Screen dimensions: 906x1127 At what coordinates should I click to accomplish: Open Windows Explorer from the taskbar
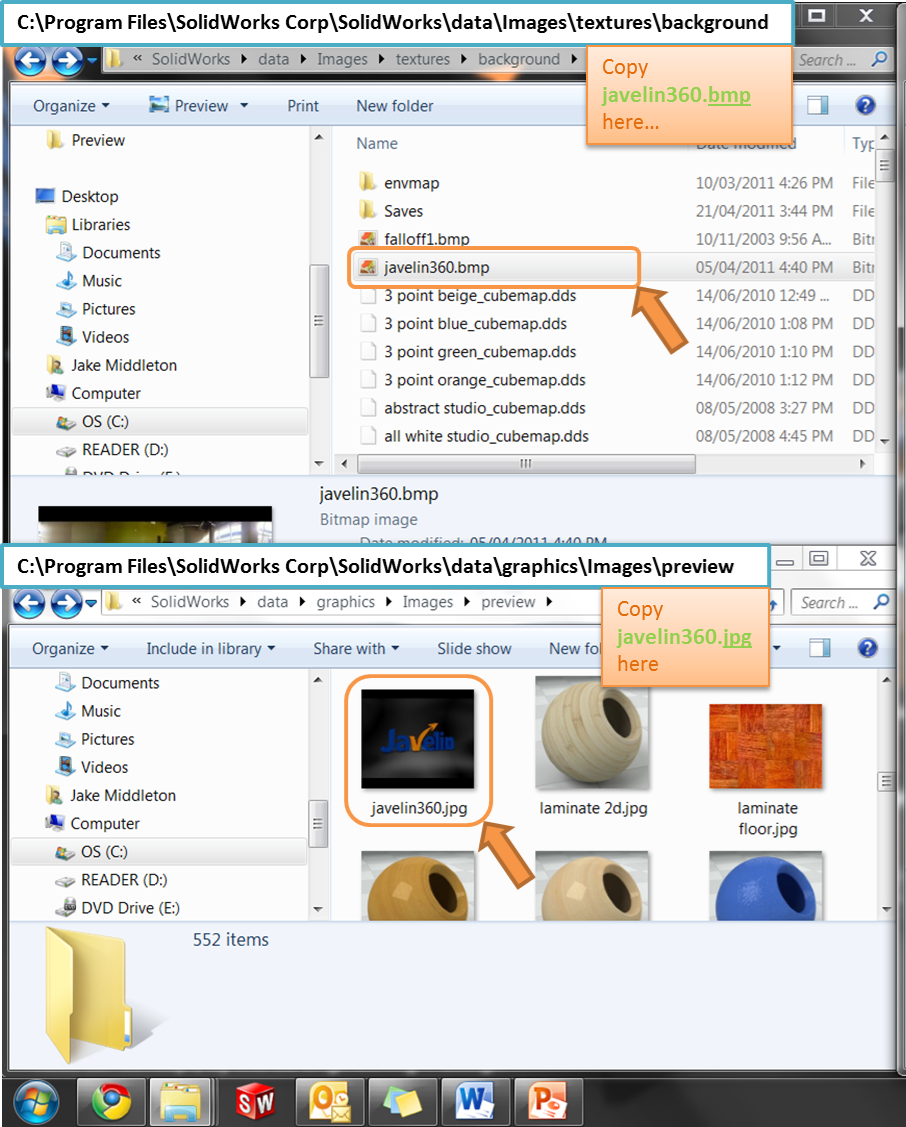[x=180, y=1102]
